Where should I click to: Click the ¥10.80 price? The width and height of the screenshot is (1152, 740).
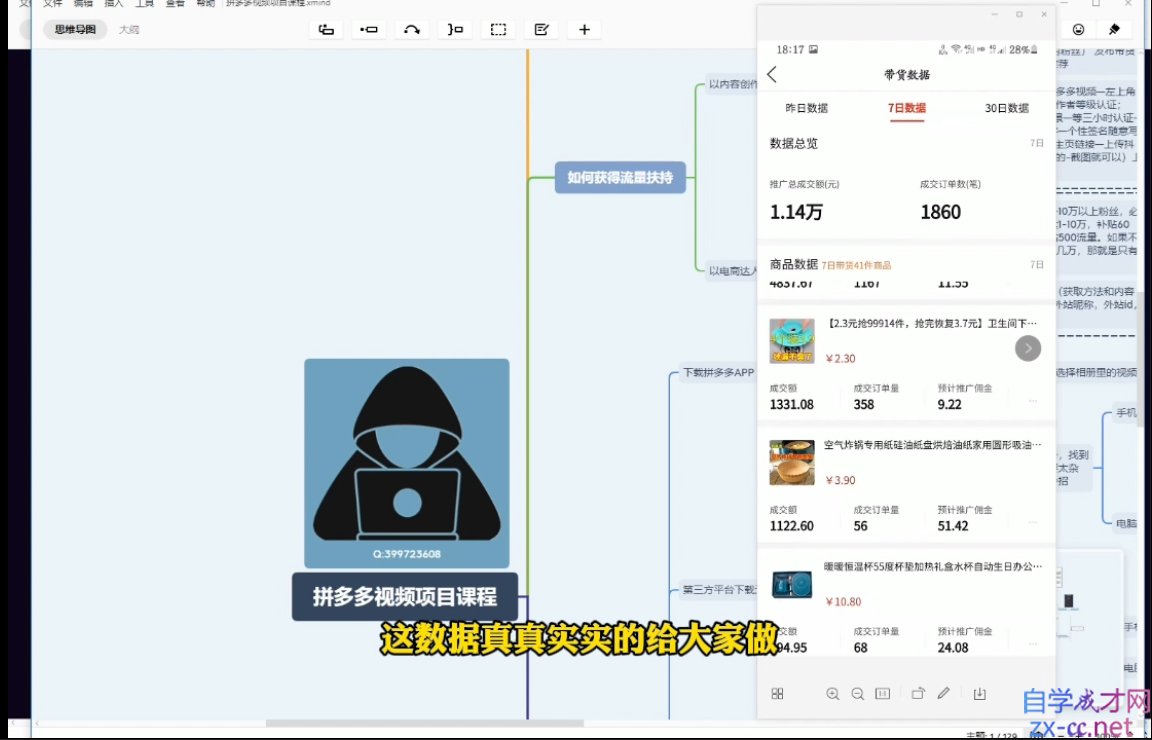(x=843, y=602)
